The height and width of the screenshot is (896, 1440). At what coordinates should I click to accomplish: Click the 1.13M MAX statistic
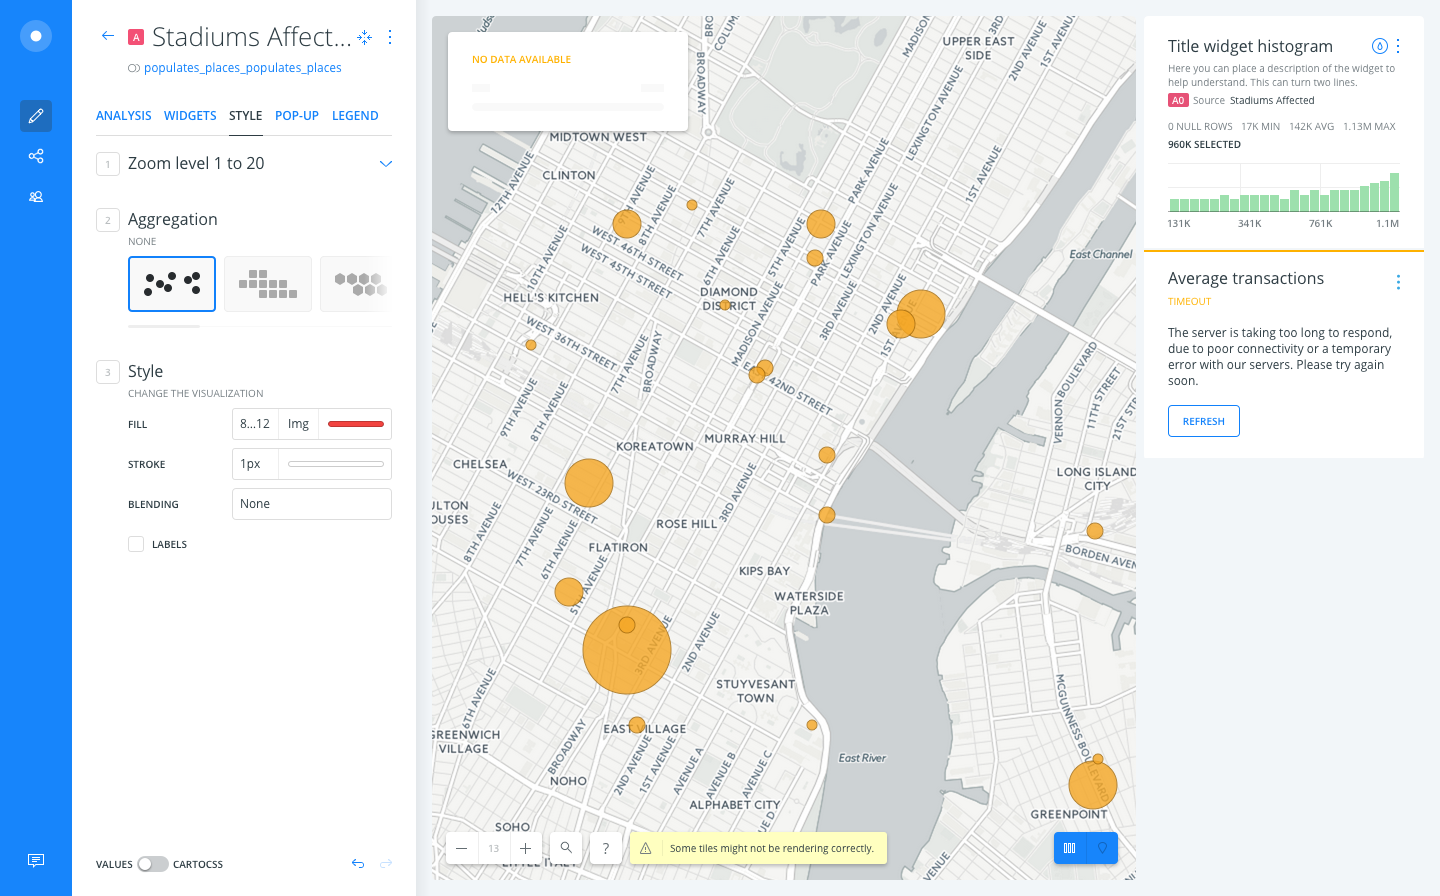pyautogui.click(x=1369, y=127)
